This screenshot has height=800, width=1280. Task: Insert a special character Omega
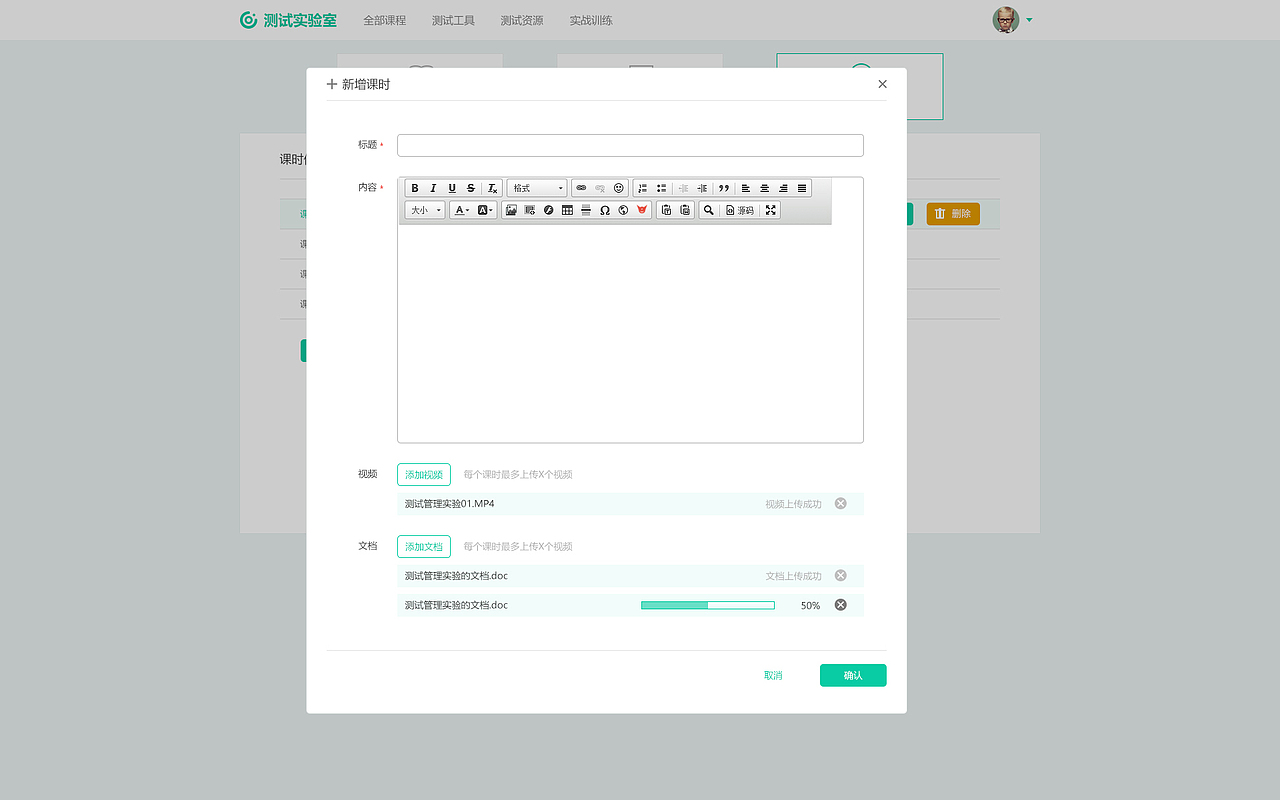(605, 210)
